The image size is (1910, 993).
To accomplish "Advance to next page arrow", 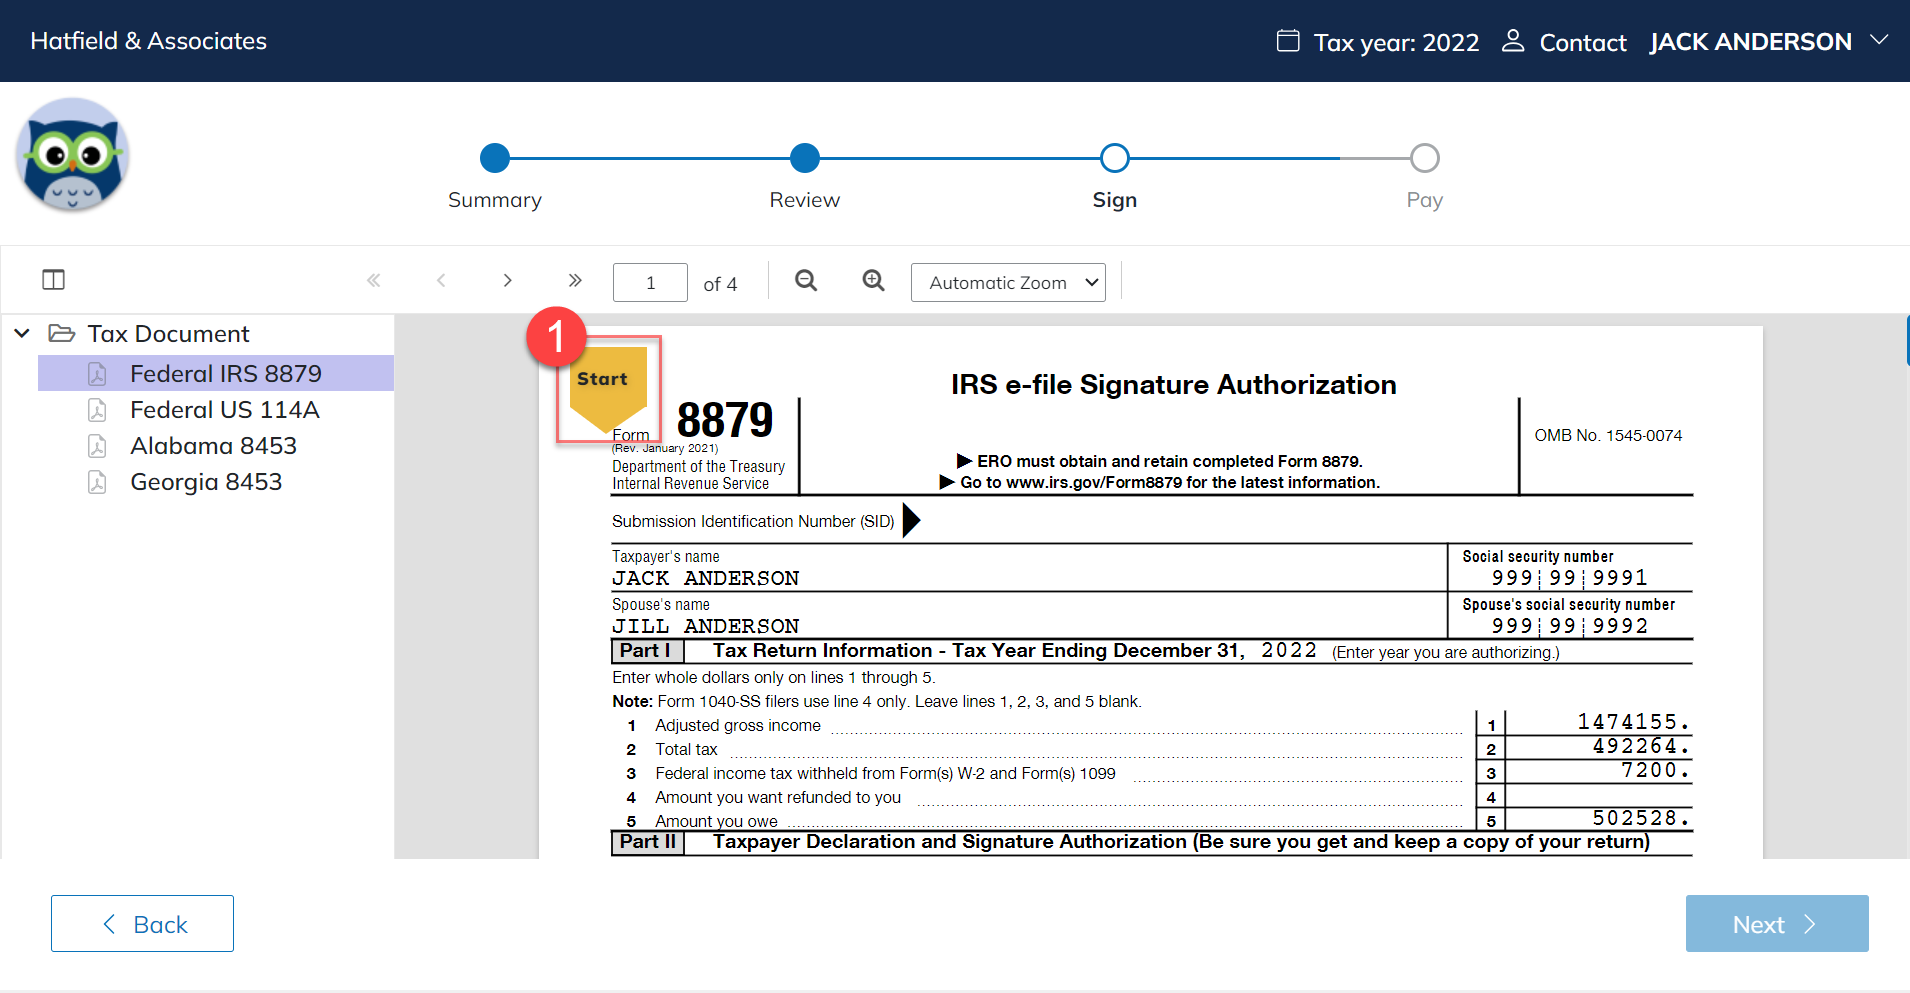I will pyautogui.click(x=507, y=281).
